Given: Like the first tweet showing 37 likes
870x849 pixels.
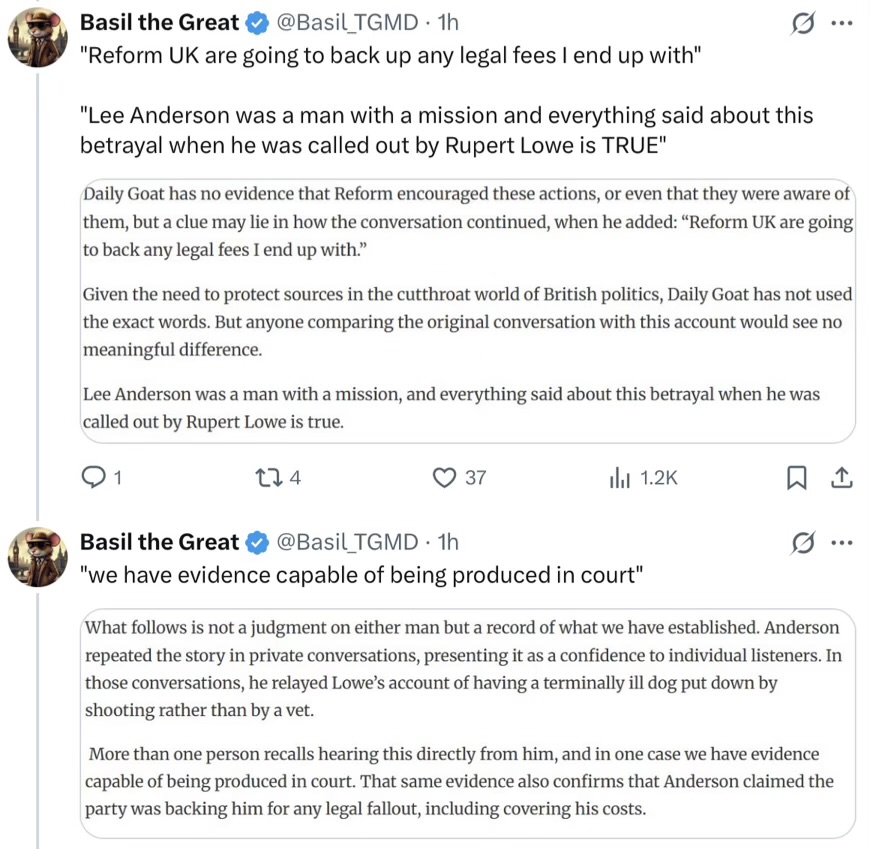Looking at the screenshot, I should (x=459, y=478).
